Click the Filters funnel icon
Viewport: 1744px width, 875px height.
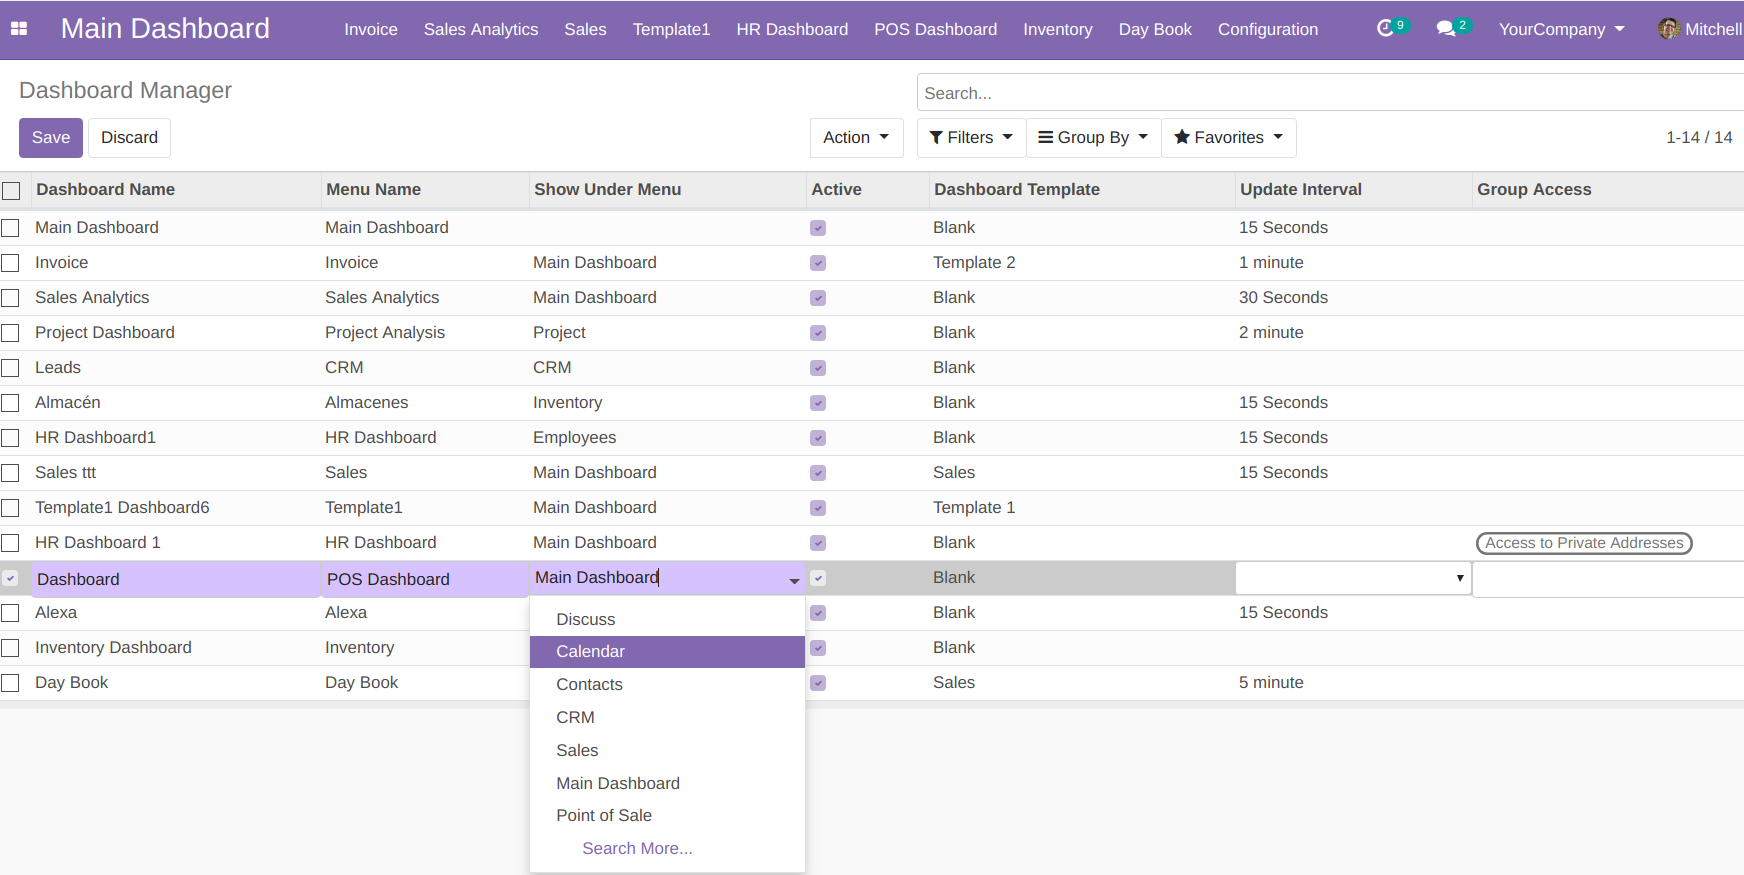(936, 138)
